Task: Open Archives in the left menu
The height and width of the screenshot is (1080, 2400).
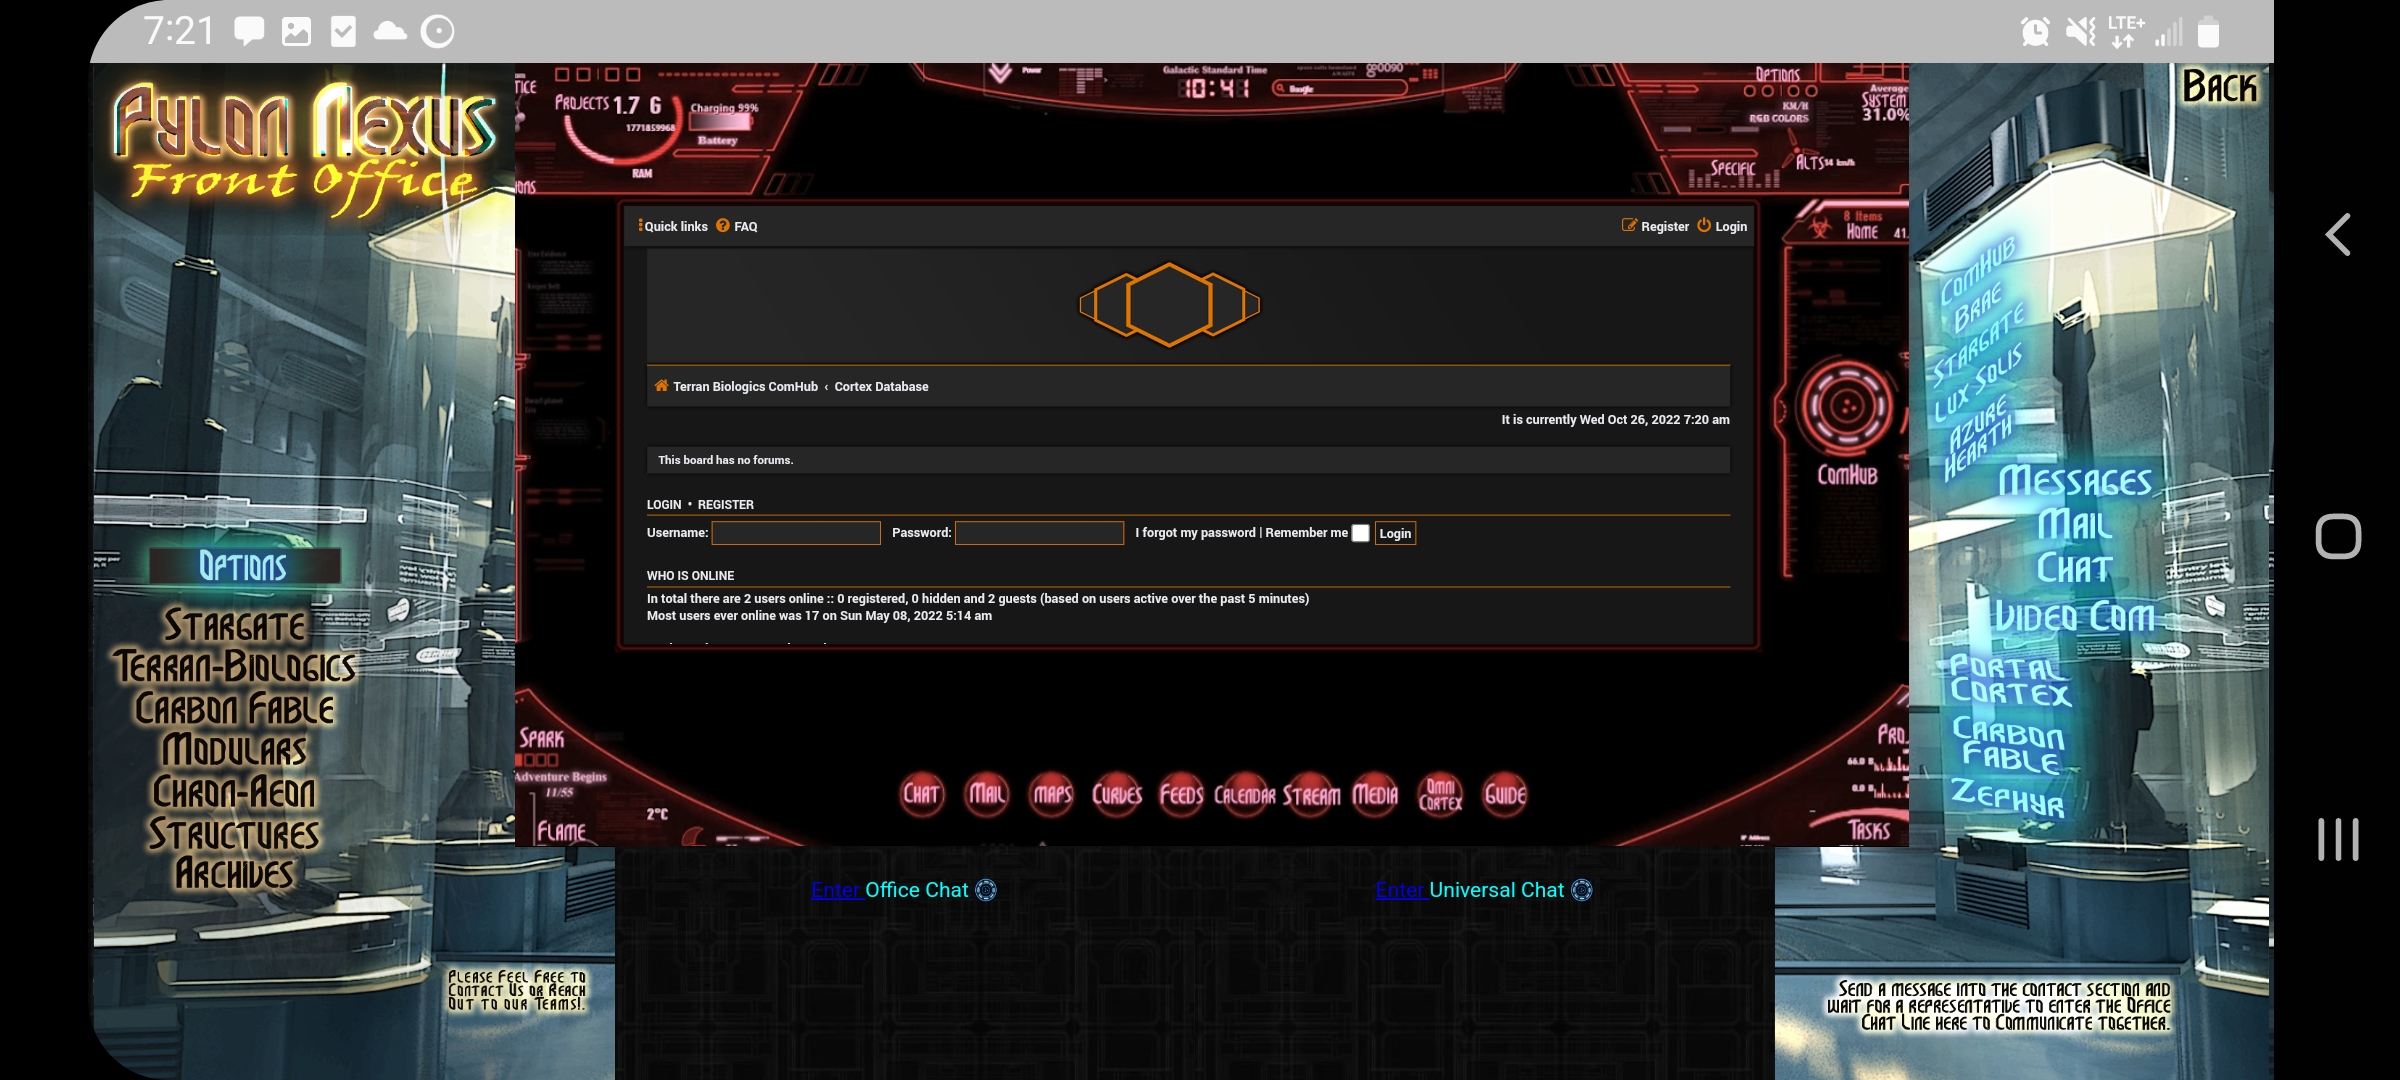Action: [235, 874]
